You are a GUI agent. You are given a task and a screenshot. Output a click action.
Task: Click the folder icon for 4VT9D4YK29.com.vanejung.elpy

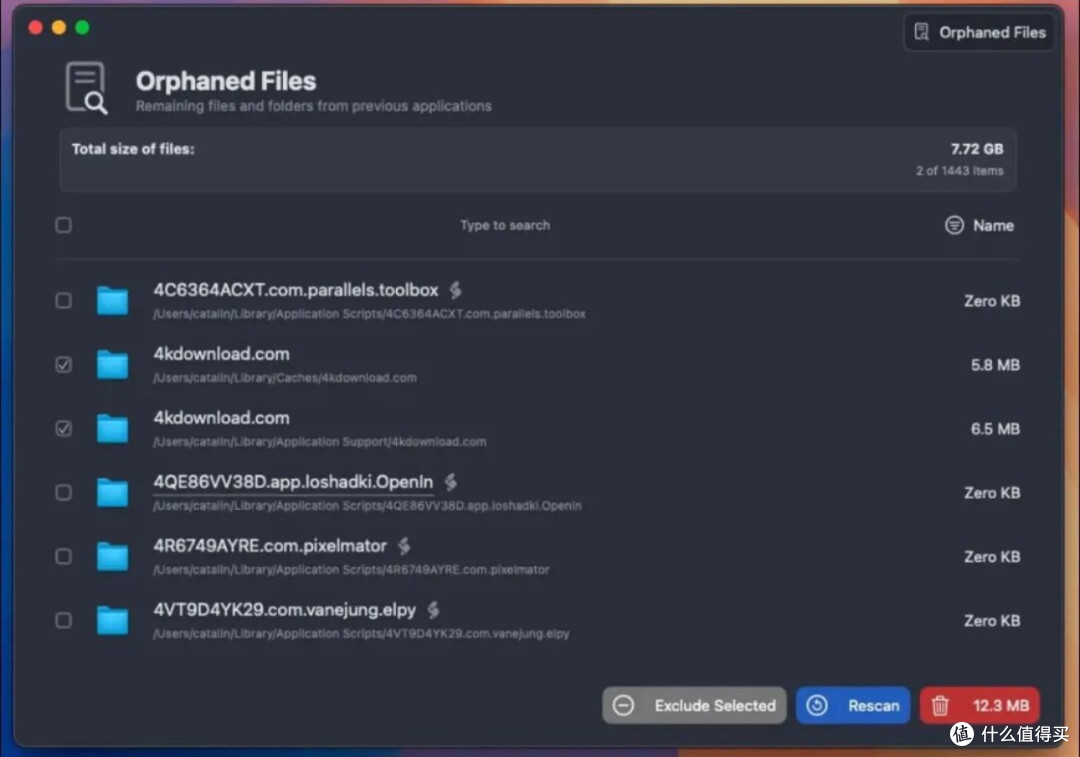click(112, 621)
